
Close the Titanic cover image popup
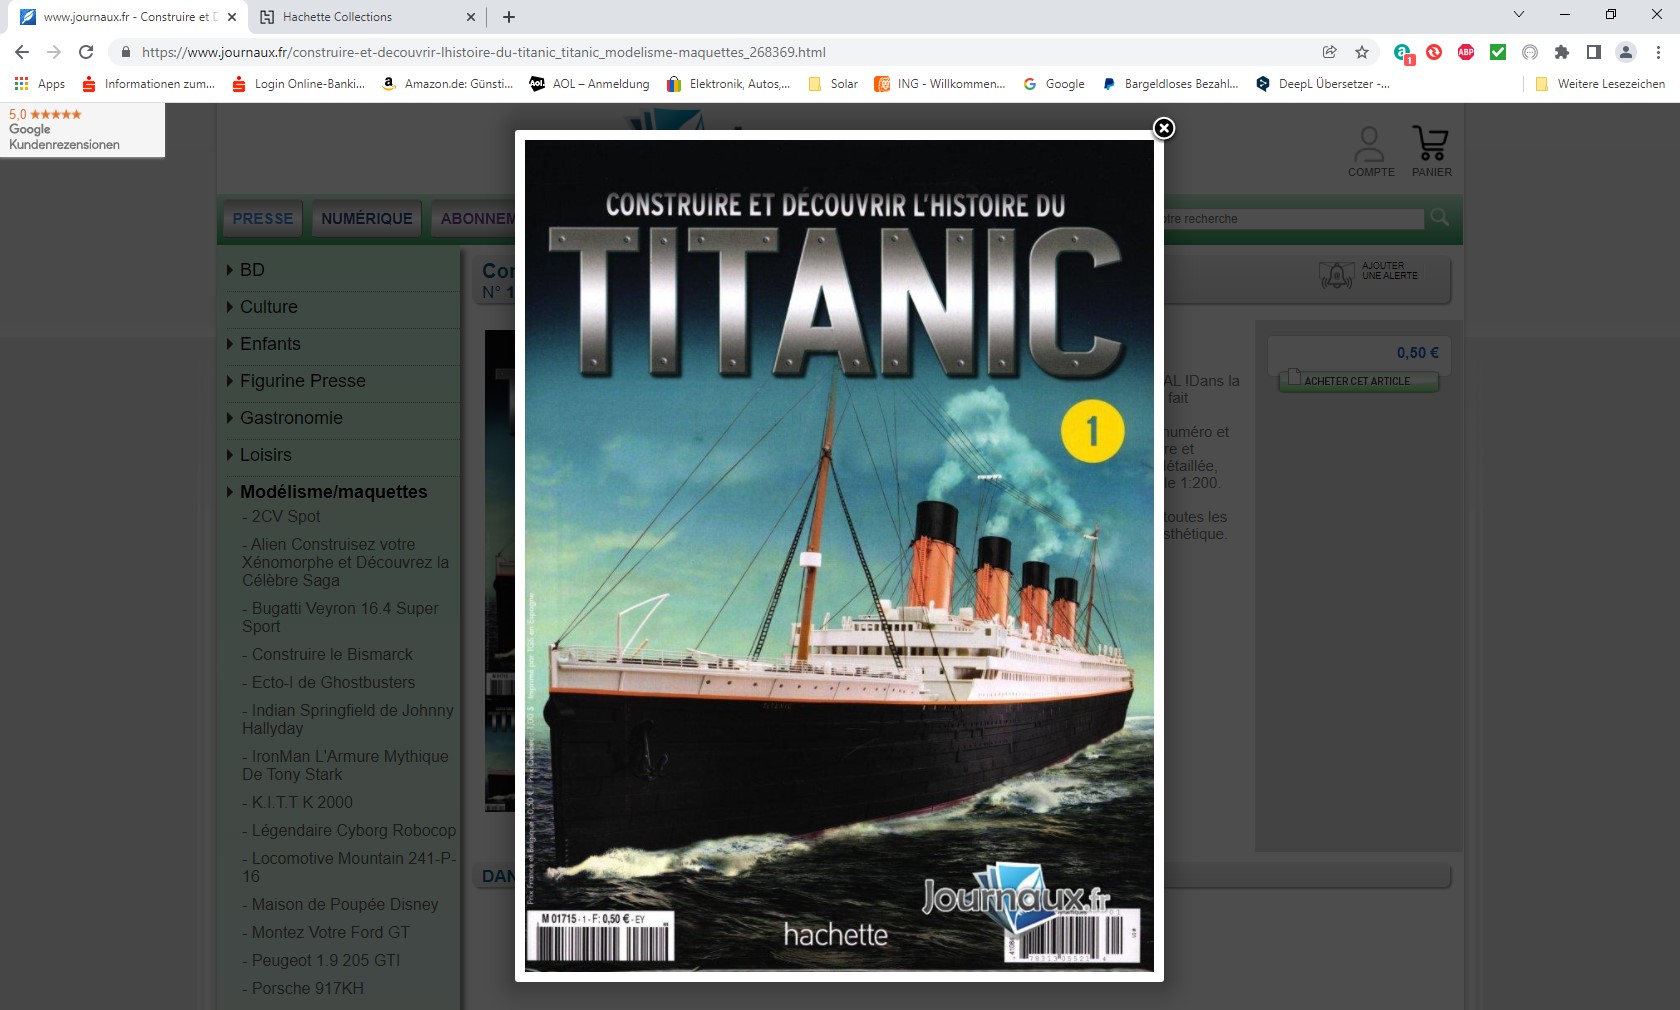point(1163,128)
